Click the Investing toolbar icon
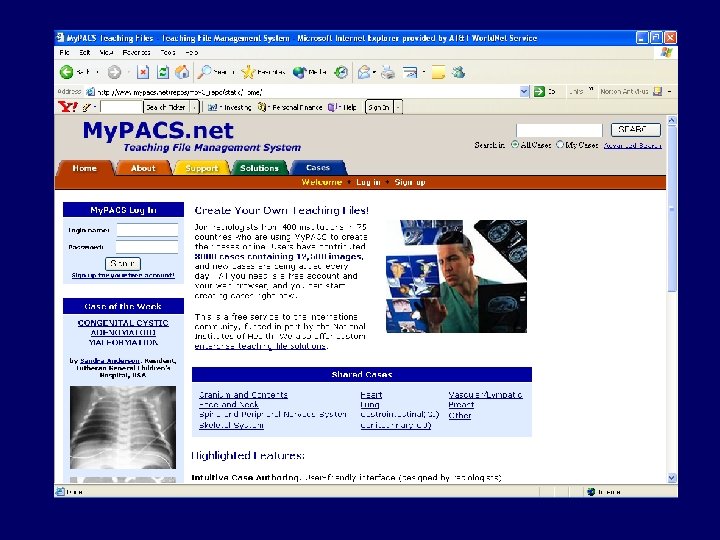This screenshot has height=540, width=720. pos(212,107)
